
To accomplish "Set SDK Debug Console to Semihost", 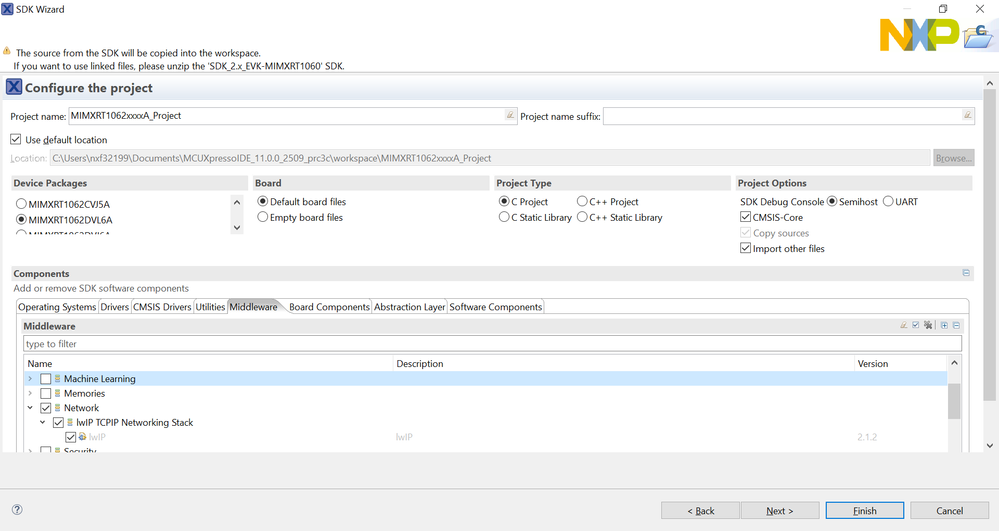I will 831,201.
